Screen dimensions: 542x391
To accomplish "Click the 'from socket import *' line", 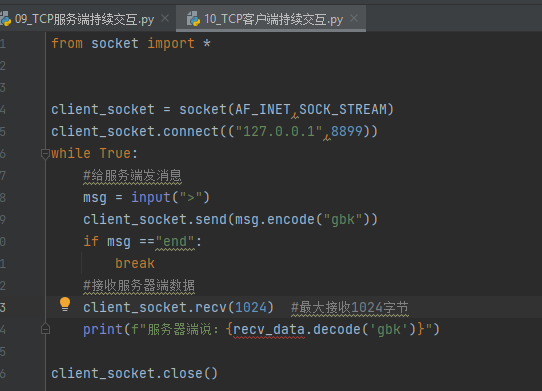I will click(131, 44).
